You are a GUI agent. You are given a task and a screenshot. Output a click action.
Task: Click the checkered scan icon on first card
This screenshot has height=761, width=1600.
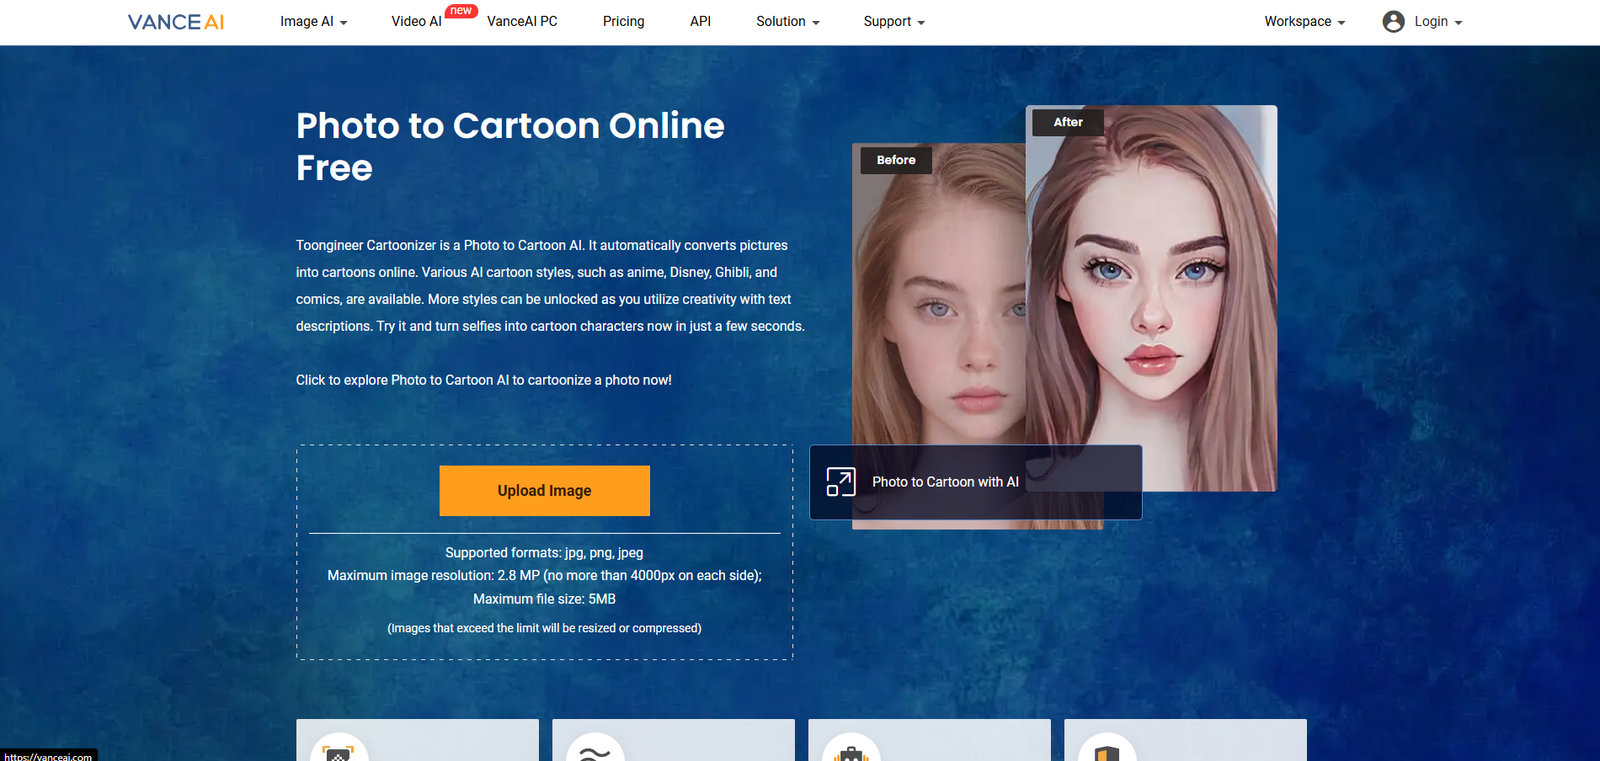pyautogui.click(x=339, y=751)
